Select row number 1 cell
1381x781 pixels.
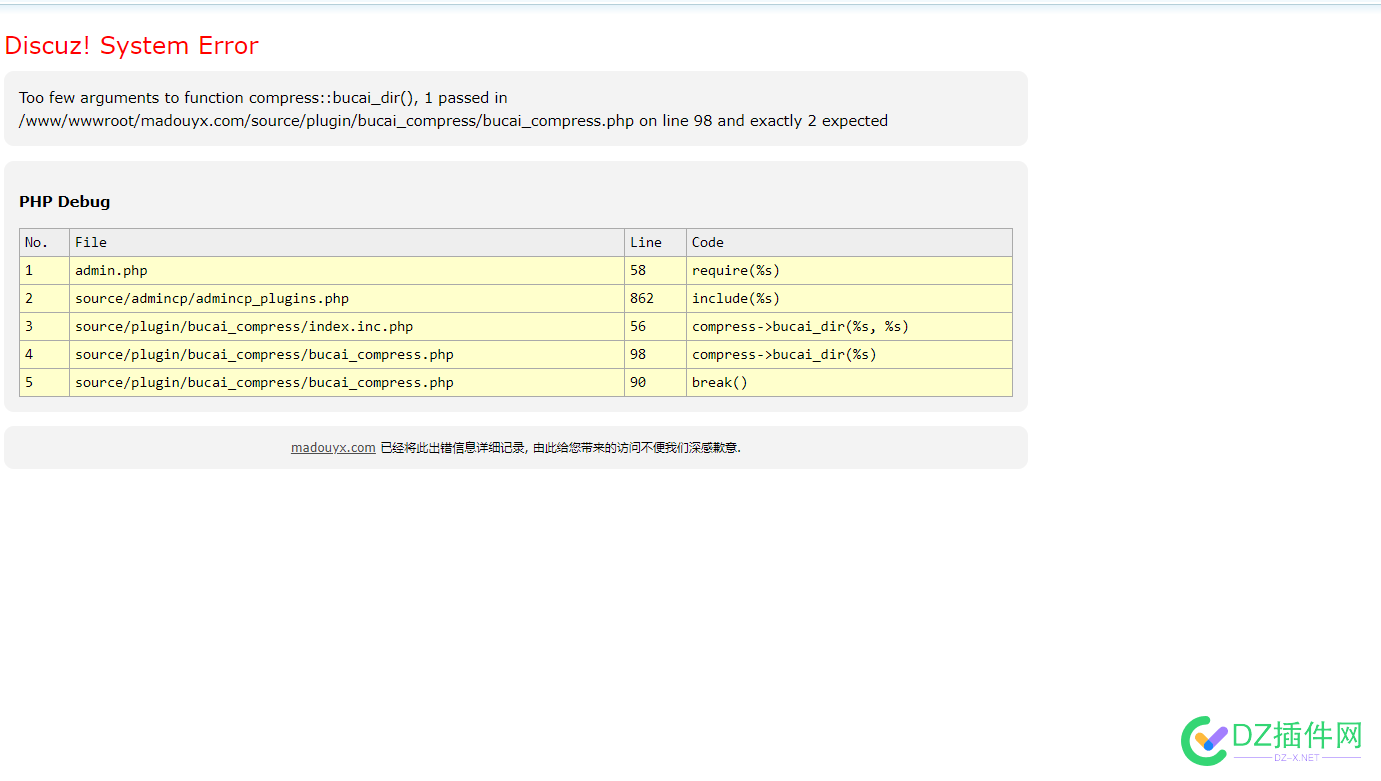tap(44, 270)
